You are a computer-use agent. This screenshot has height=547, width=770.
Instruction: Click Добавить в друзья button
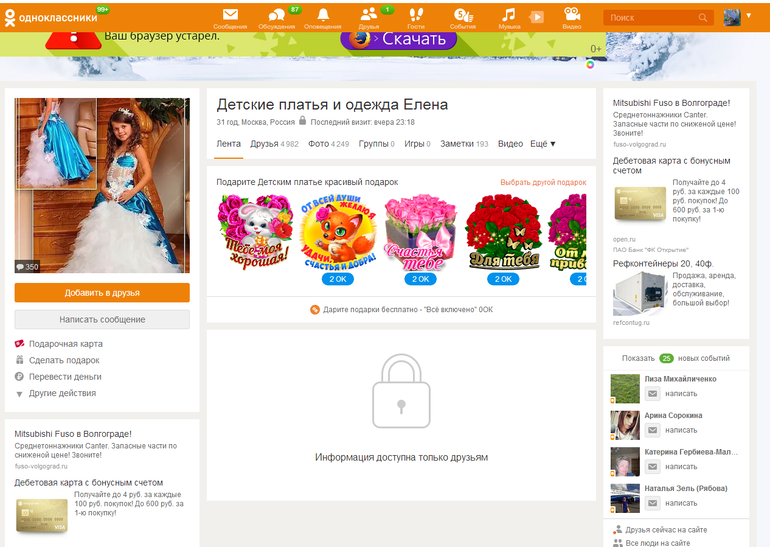[102, 293]
